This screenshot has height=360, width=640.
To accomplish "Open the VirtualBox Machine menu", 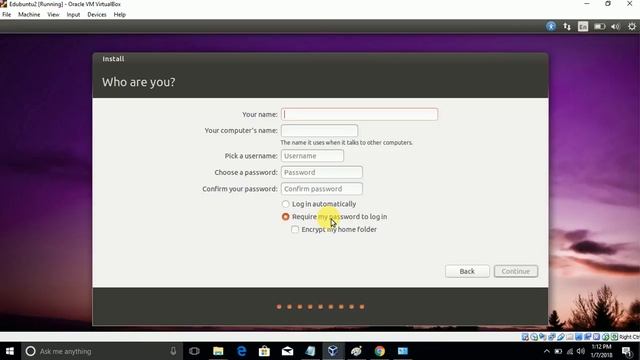I will point(29,15).
